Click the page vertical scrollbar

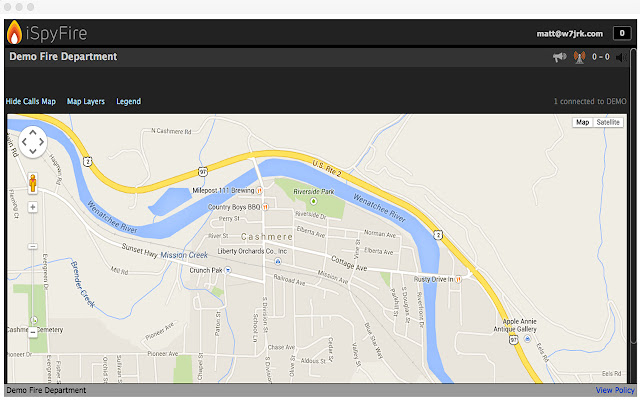633,196
